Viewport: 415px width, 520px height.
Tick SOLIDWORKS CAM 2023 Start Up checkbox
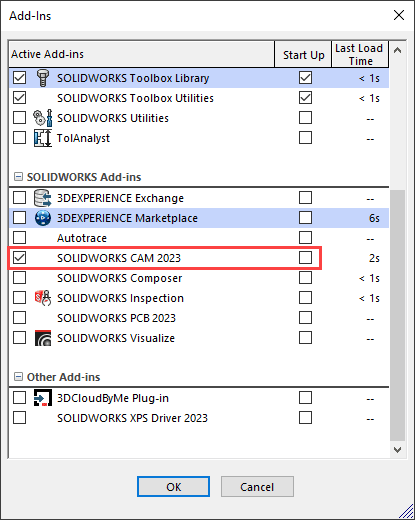coord(305,258)
